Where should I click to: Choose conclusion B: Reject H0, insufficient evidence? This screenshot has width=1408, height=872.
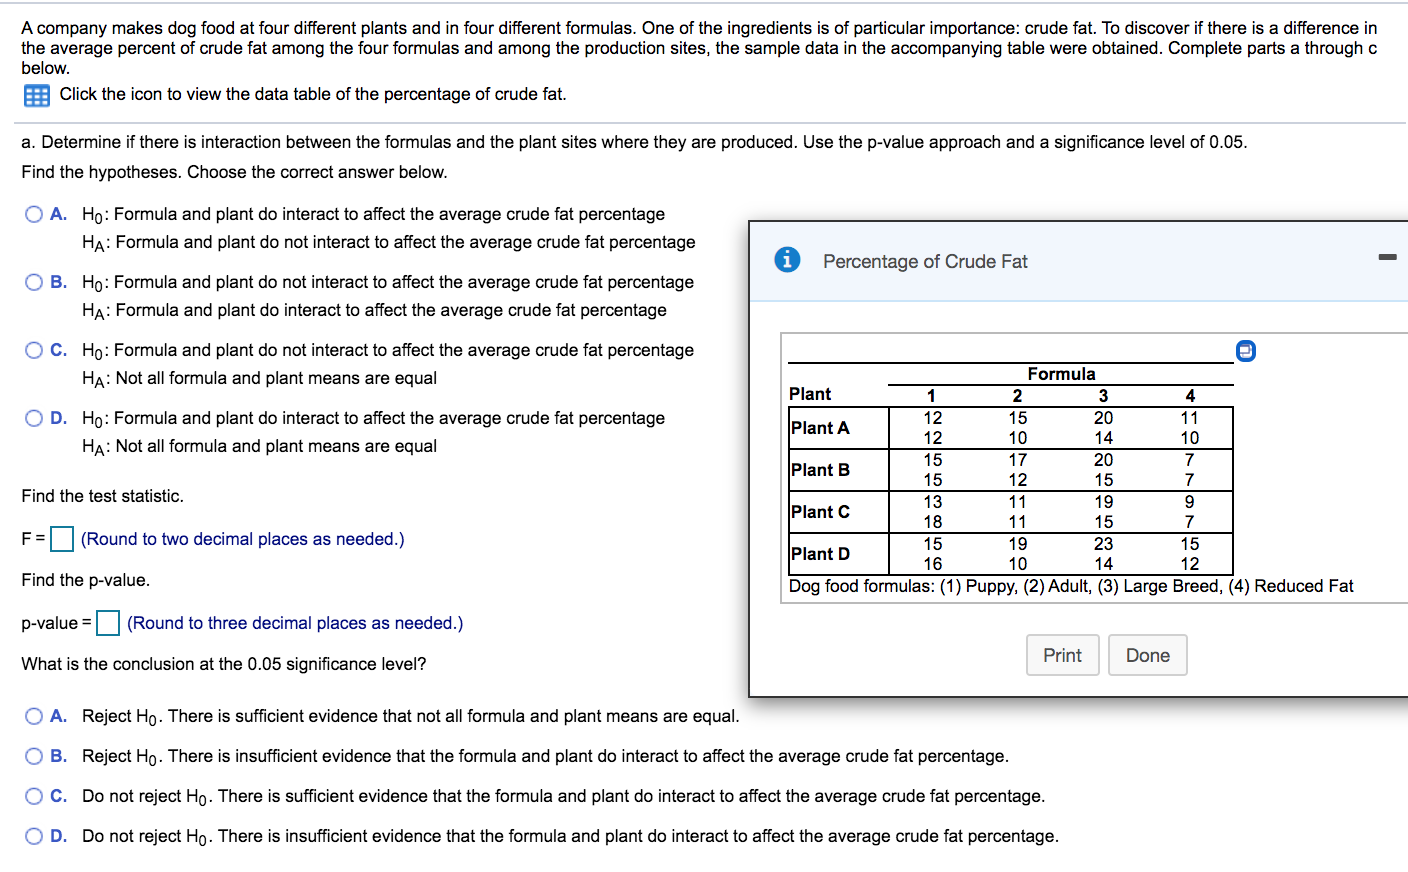[x=34, y=756]
